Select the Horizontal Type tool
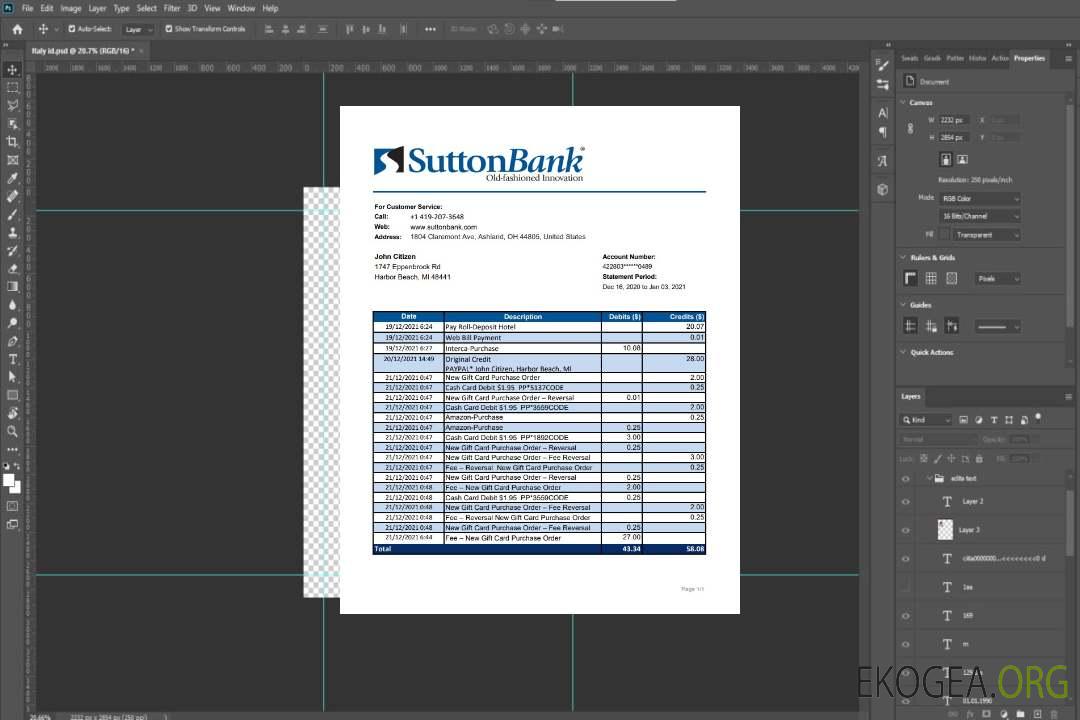Viewport: 1080px width, 720px height. tap(12, 359)
